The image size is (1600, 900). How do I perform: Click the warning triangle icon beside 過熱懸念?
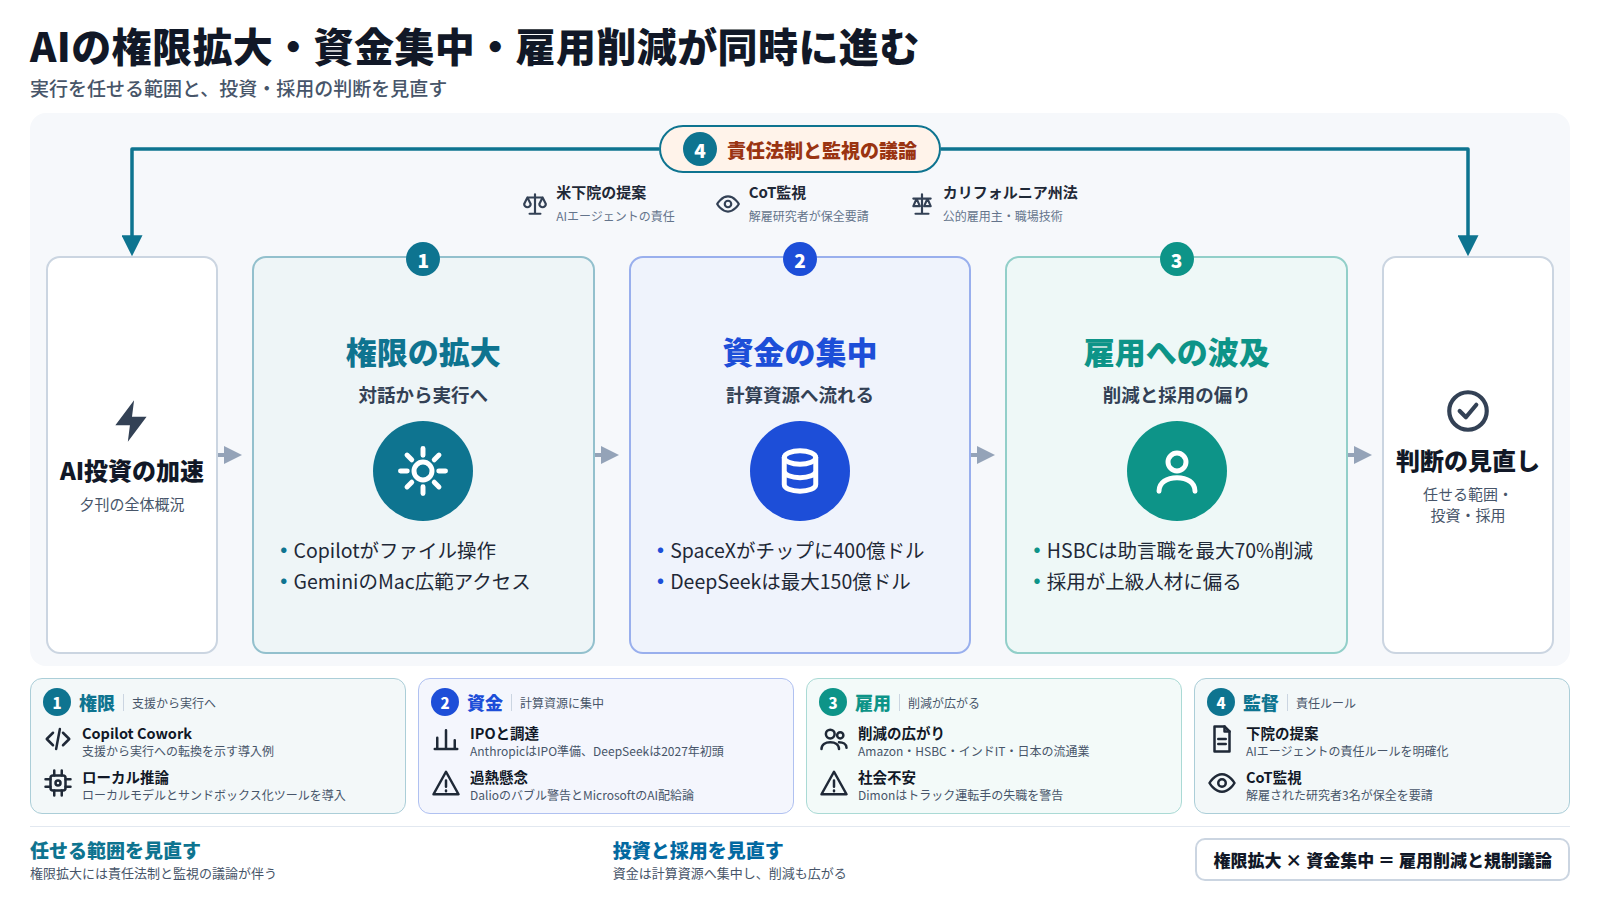point(446,783)
